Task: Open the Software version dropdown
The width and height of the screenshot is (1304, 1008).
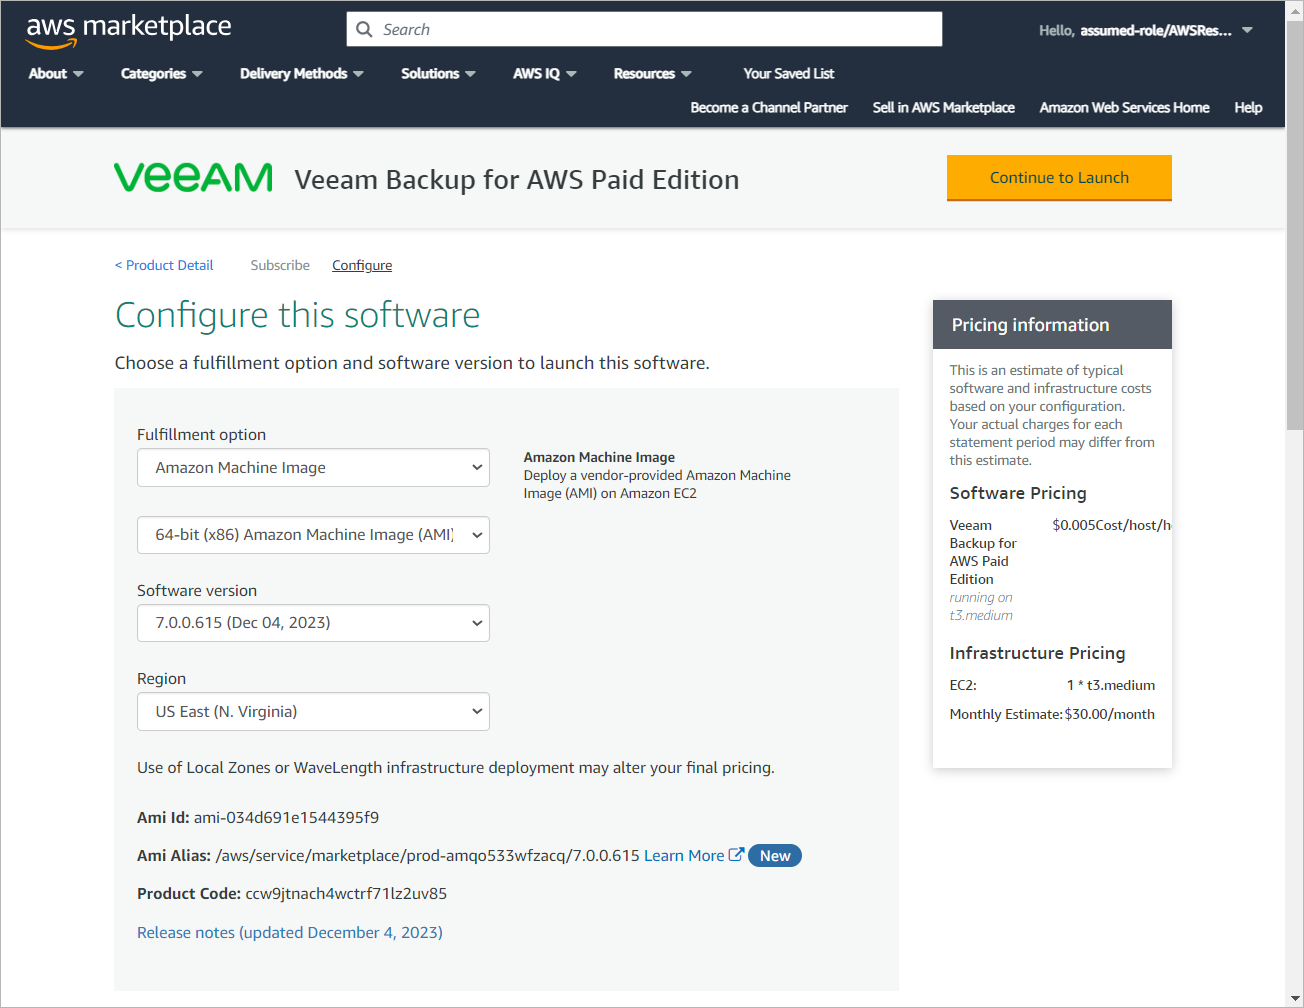Action: (313, 623)
